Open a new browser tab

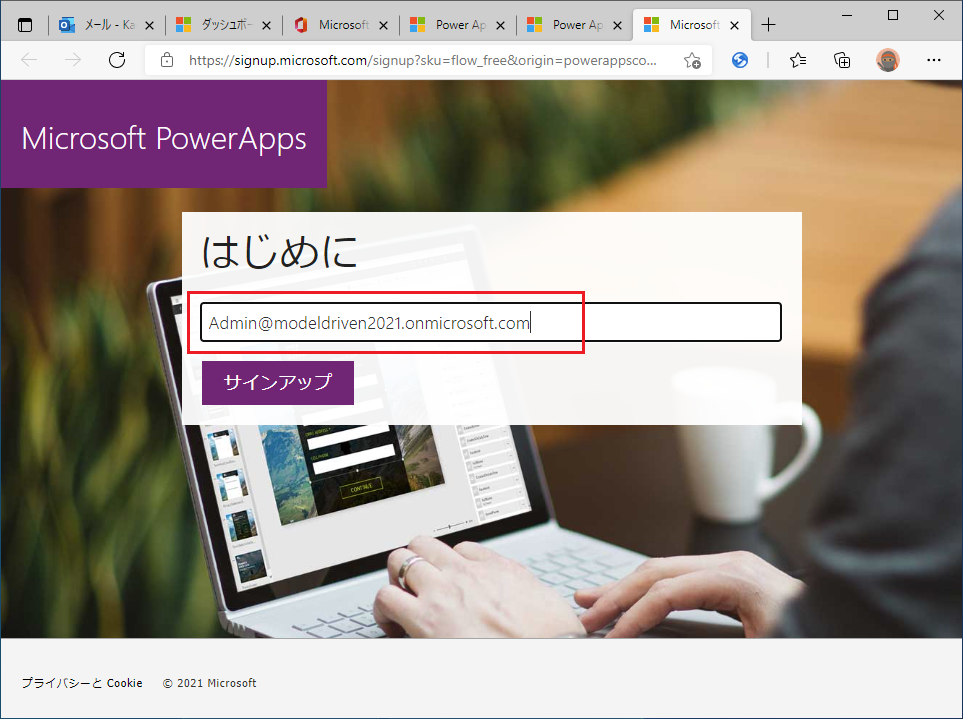[768, 25]
